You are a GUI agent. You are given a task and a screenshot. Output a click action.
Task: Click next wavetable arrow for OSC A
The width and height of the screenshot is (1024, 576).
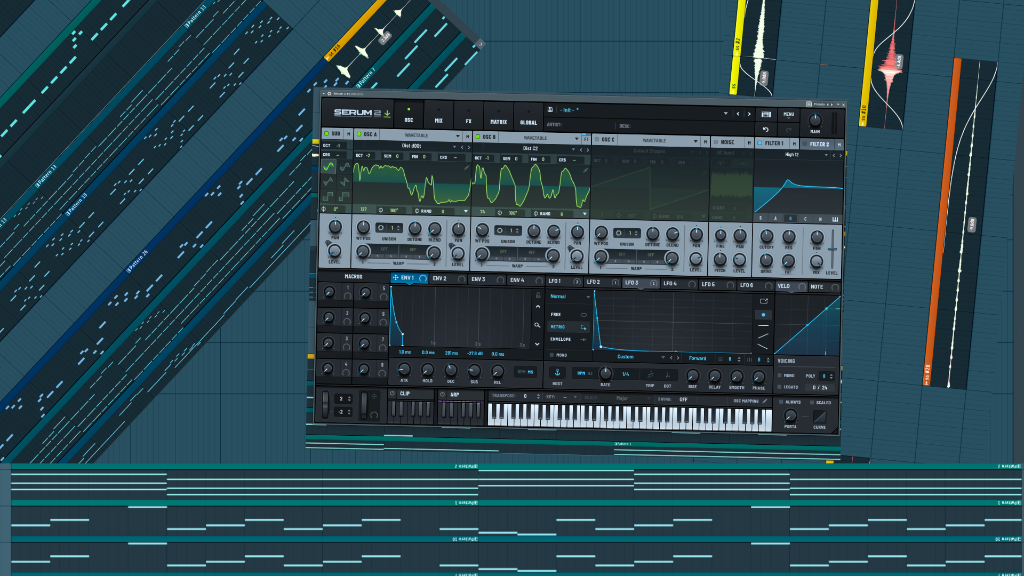pyautogui.click(x=468, y=147)
